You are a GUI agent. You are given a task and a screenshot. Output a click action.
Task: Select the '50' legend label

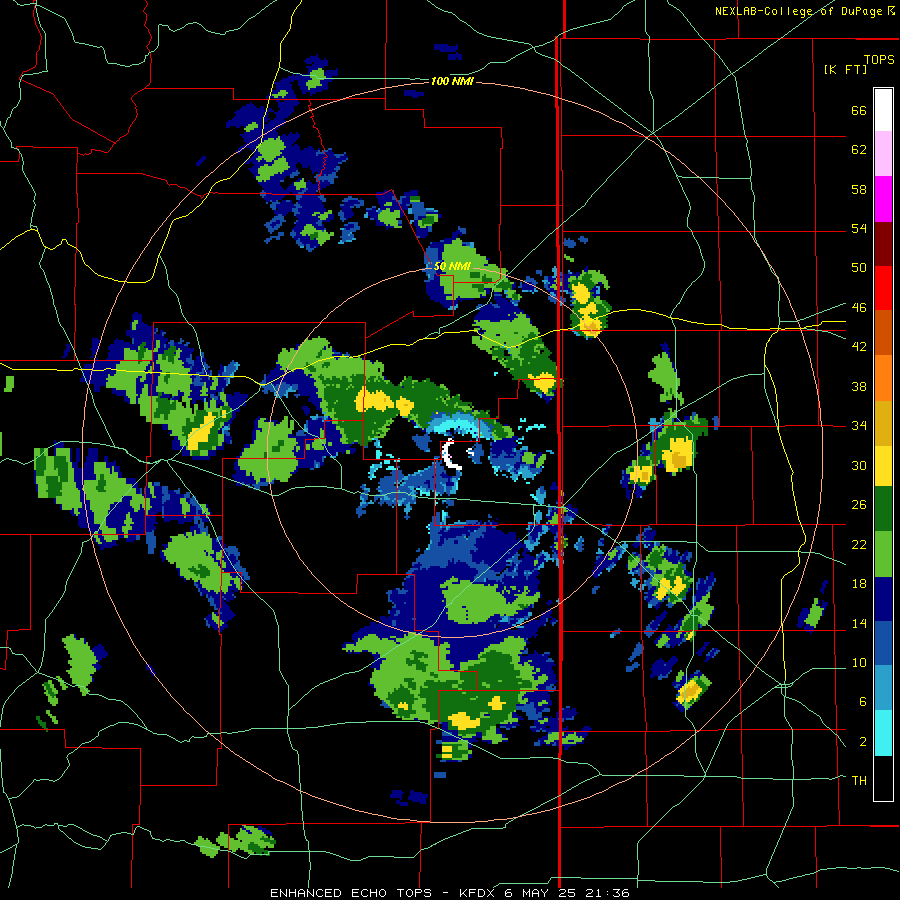859,267
